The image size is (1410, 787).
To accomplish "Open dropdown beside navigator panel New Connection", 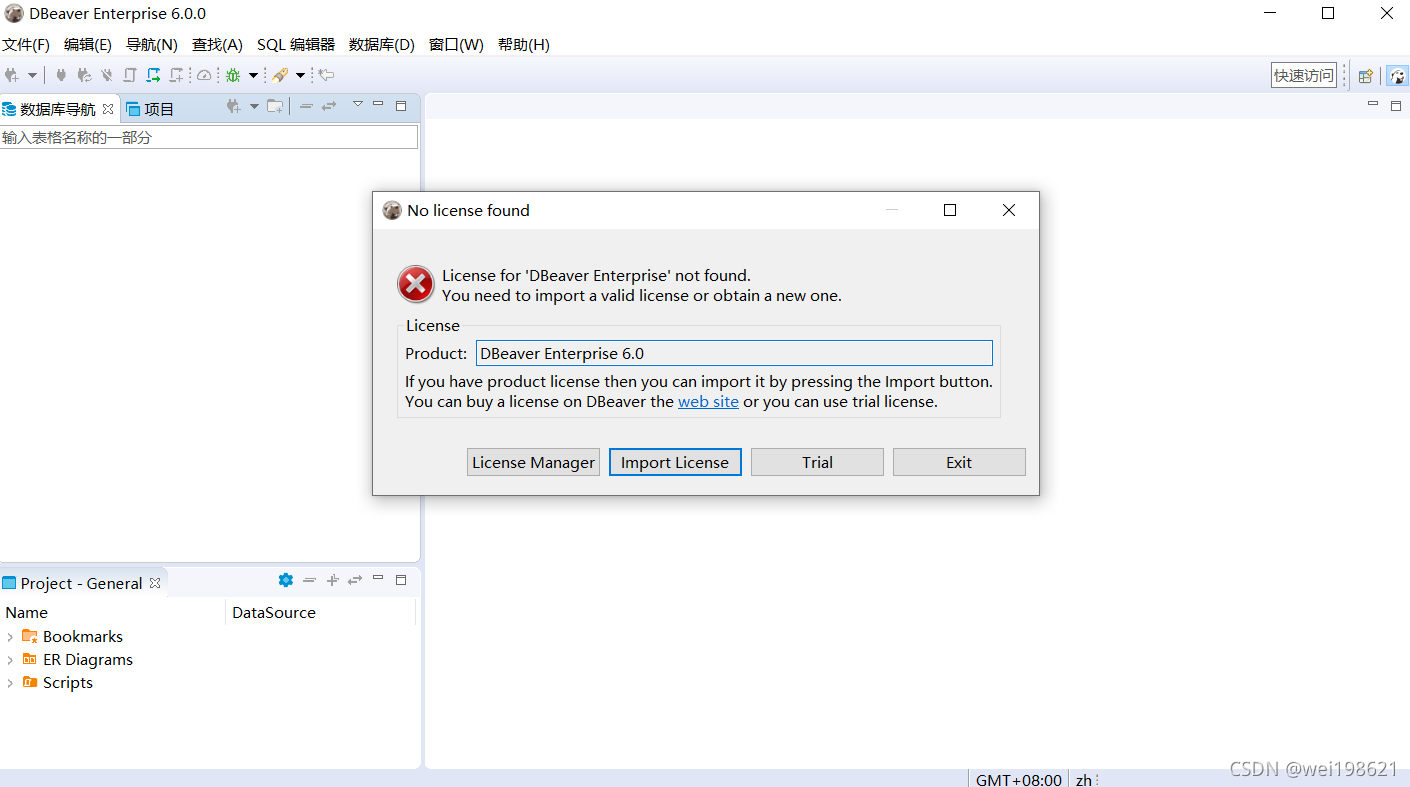I will point(254,106).
